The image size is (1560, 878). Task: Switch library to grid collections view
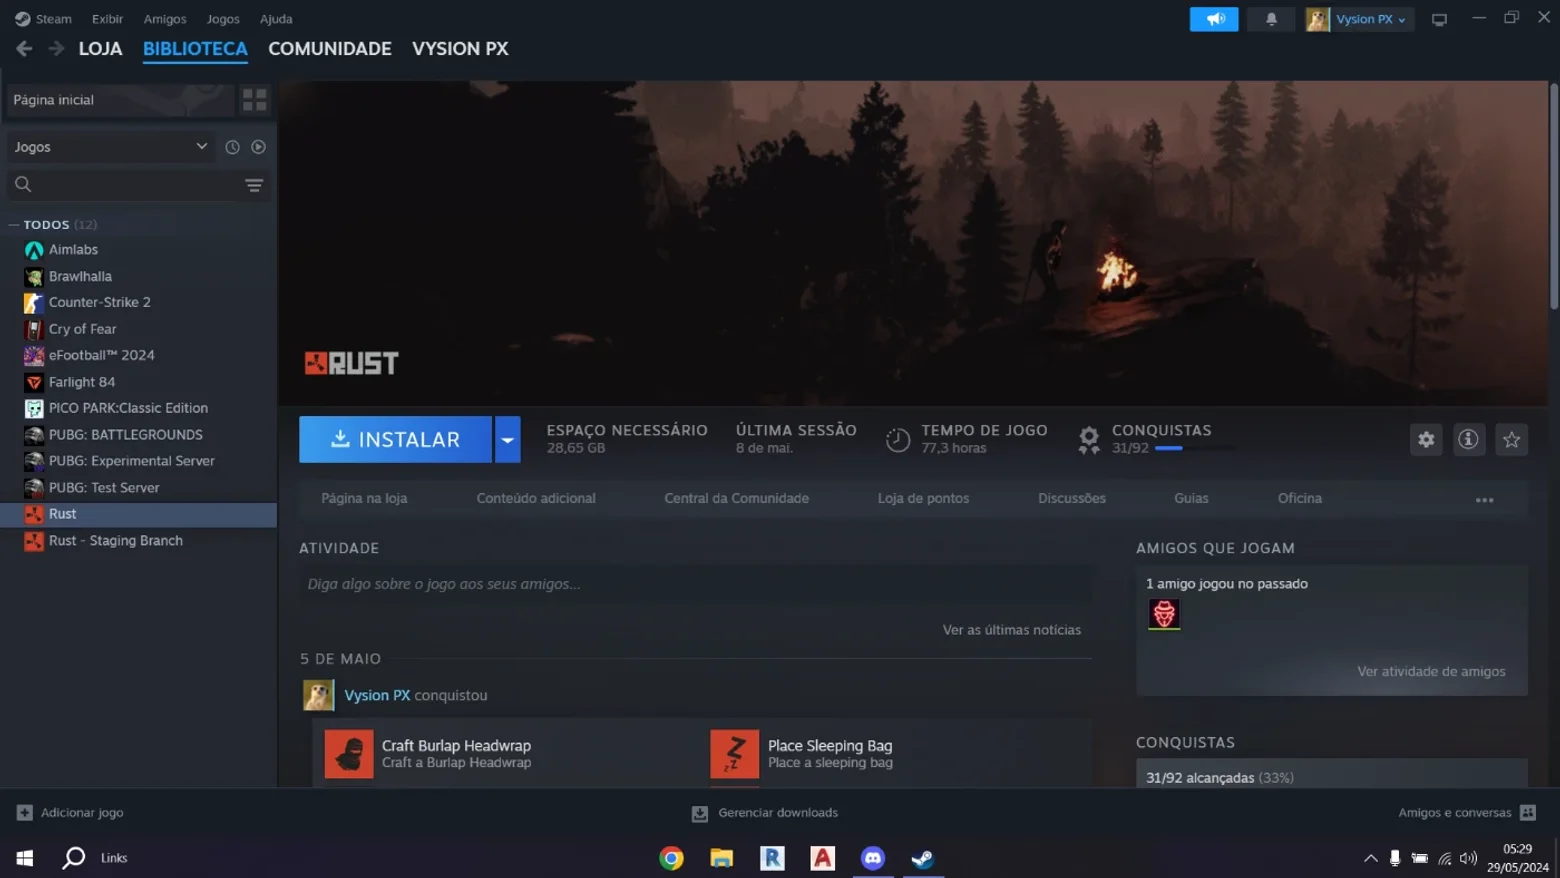pos(255,99)
